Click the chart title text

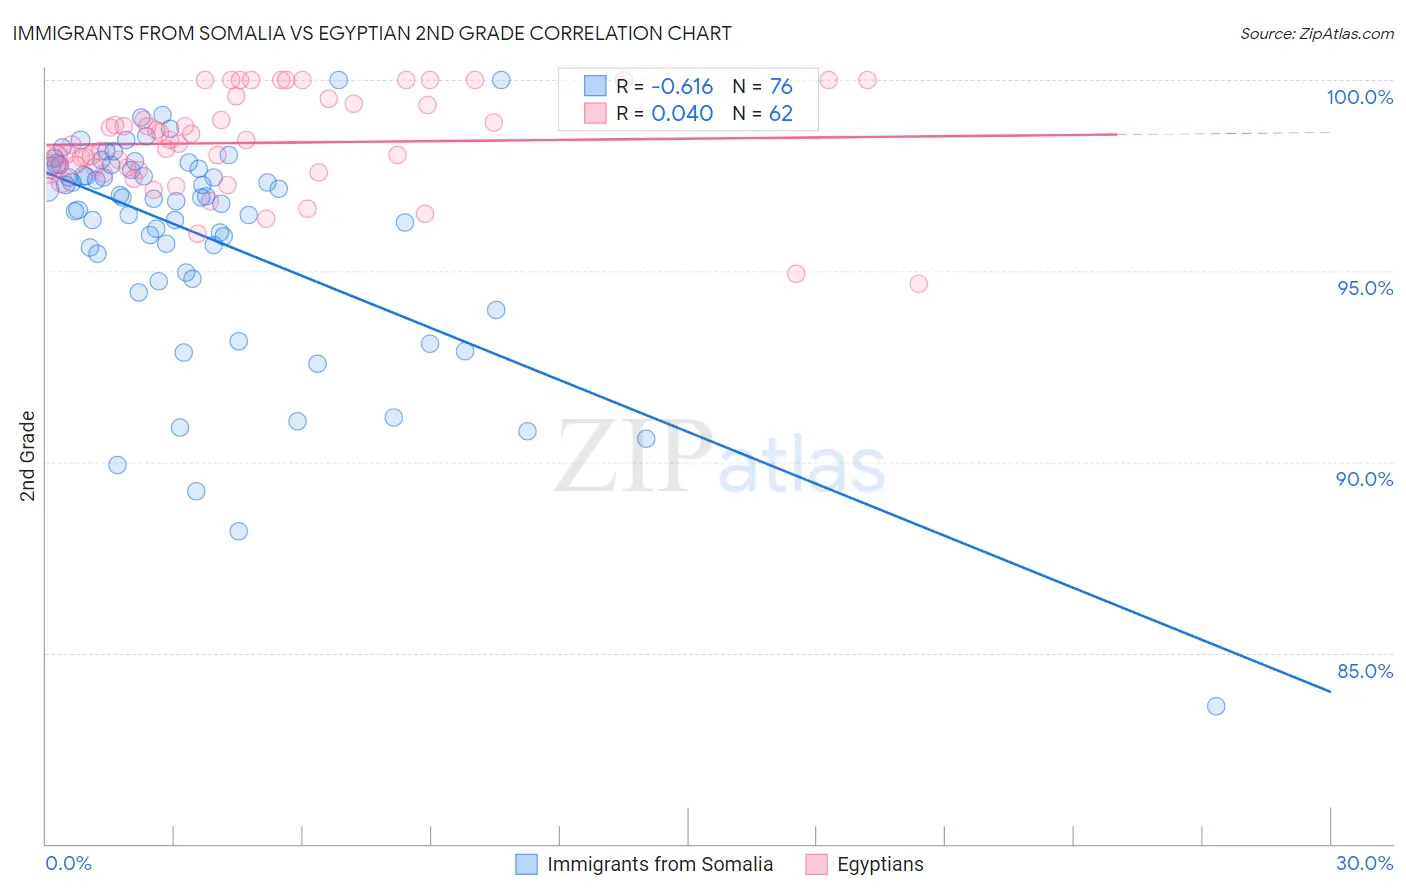(372, 33)
